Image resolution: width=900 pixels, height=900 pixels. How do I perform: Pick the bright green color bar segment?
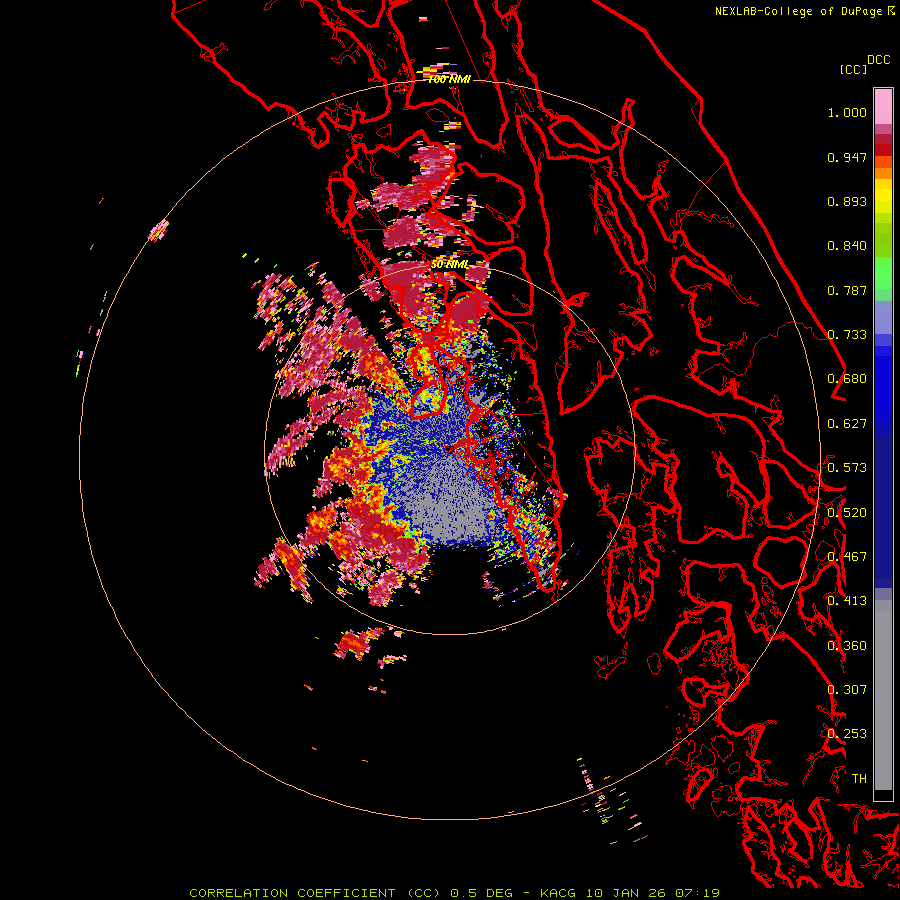[883, 273]
